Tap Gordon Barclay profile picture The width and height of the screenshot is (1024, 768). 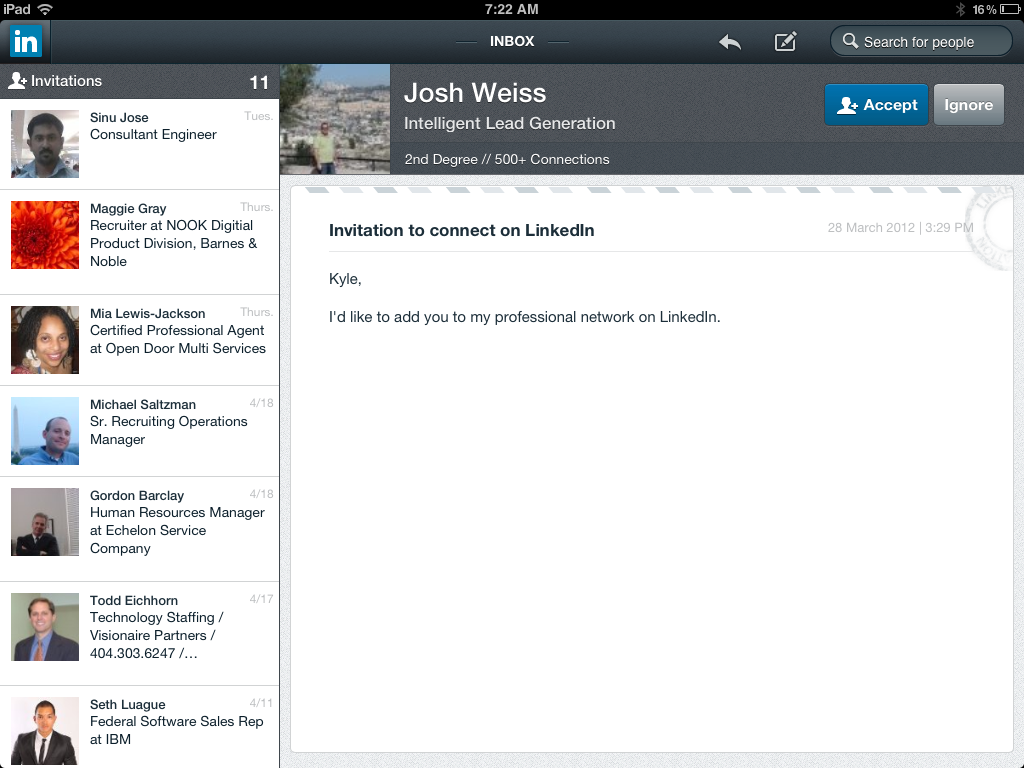[x=45, y=522]
